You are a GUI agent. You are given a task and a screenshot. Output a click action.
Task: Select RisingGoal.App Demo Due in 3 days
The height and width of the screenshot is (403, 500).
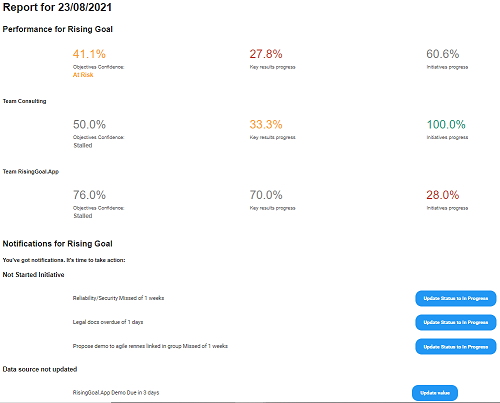(116, 393)
